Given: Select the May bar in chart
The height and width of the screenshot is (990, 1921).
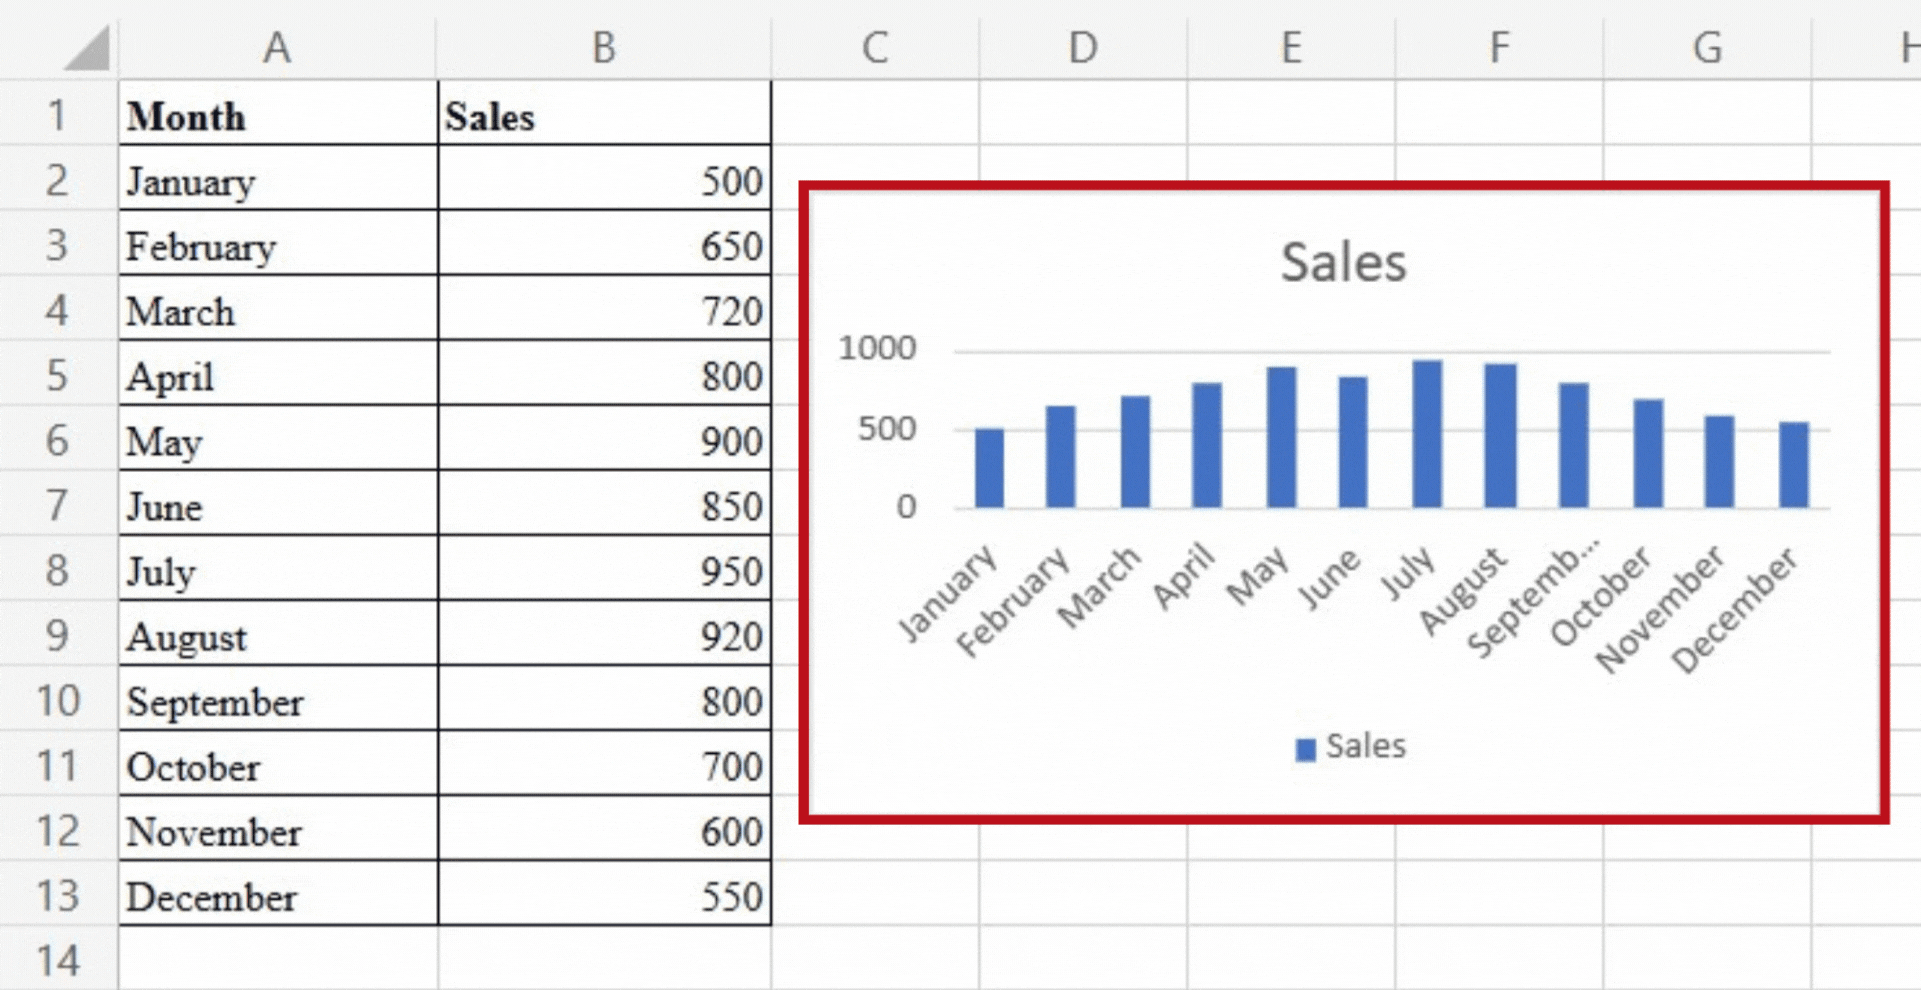Looking at the screenshot, I should [x=1281, y=437].
